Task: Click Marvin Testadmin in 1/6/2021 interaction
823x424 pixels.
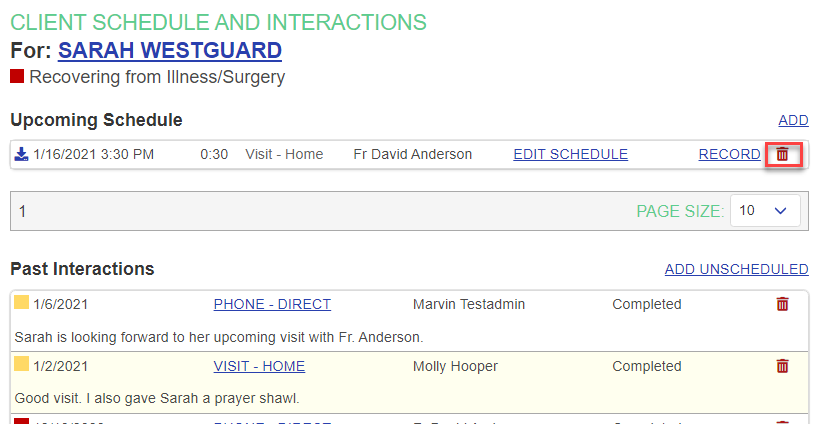Action: [x=468, y=304]
